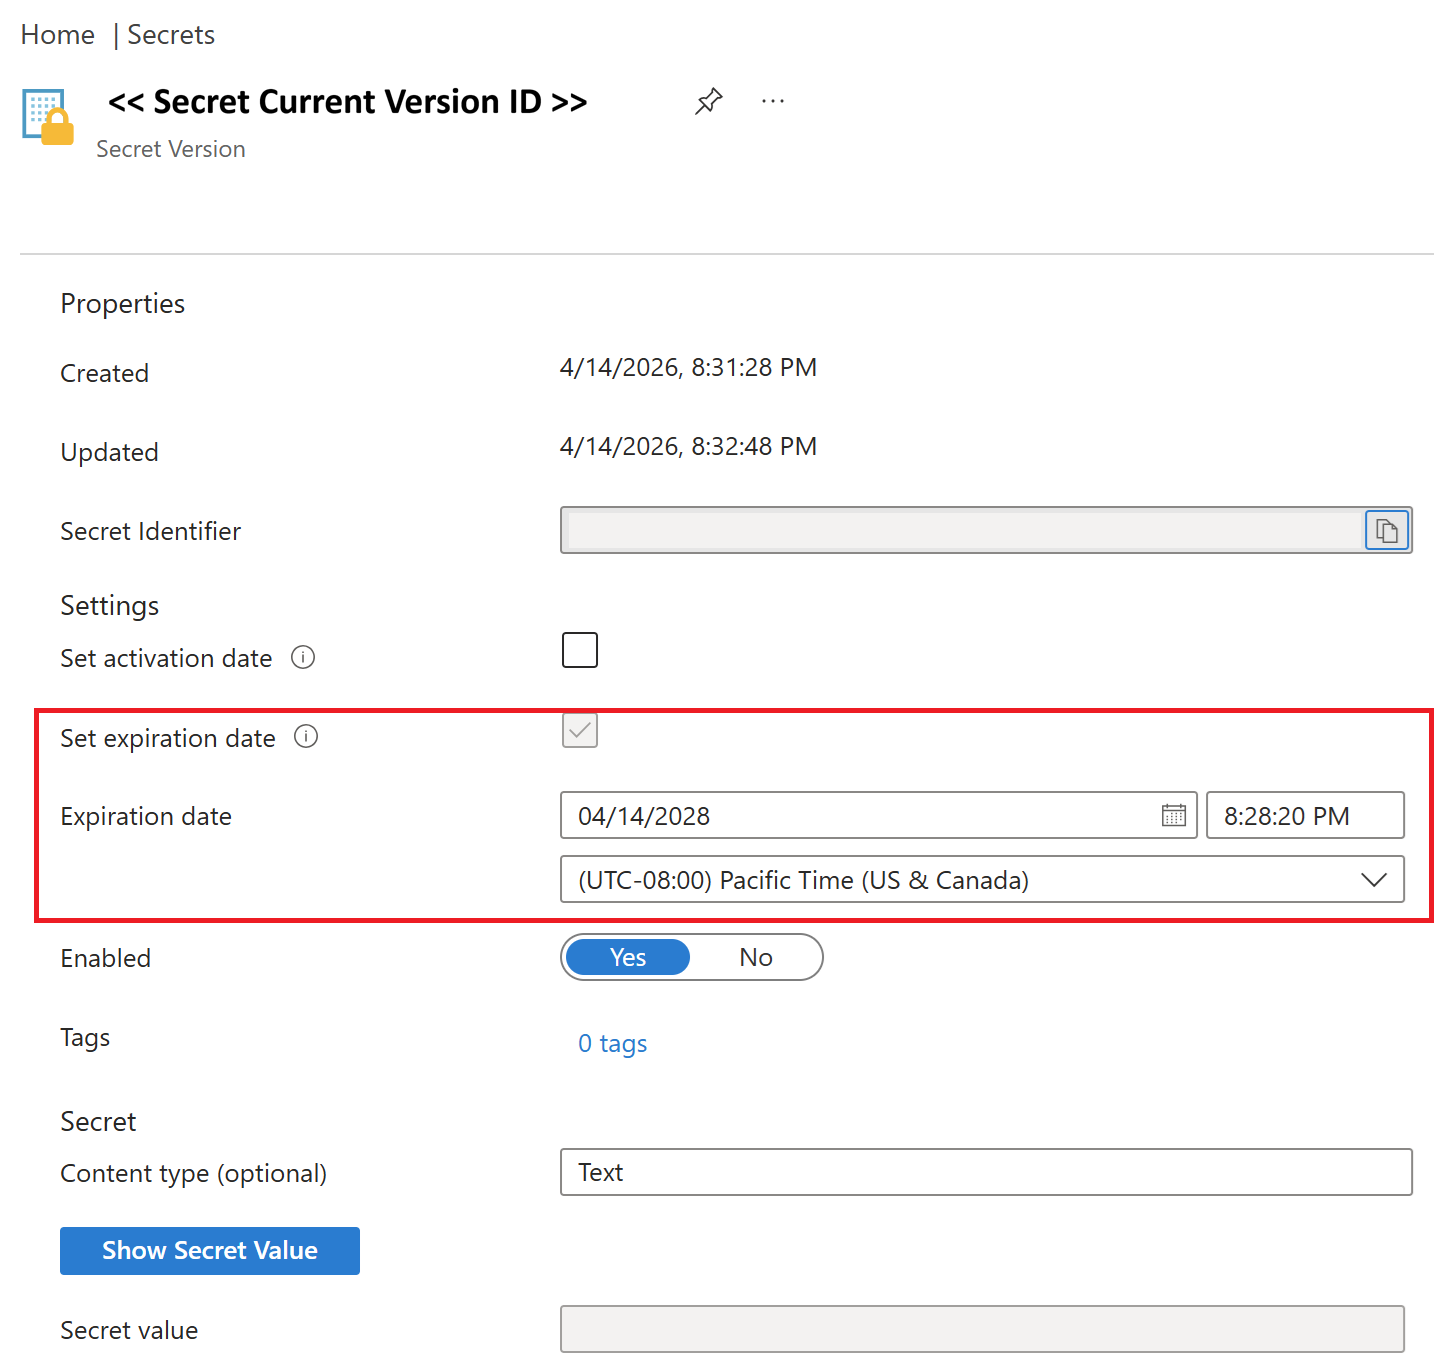Open the 0 tags link
1434x1369 pixels.
[613, 1043]
